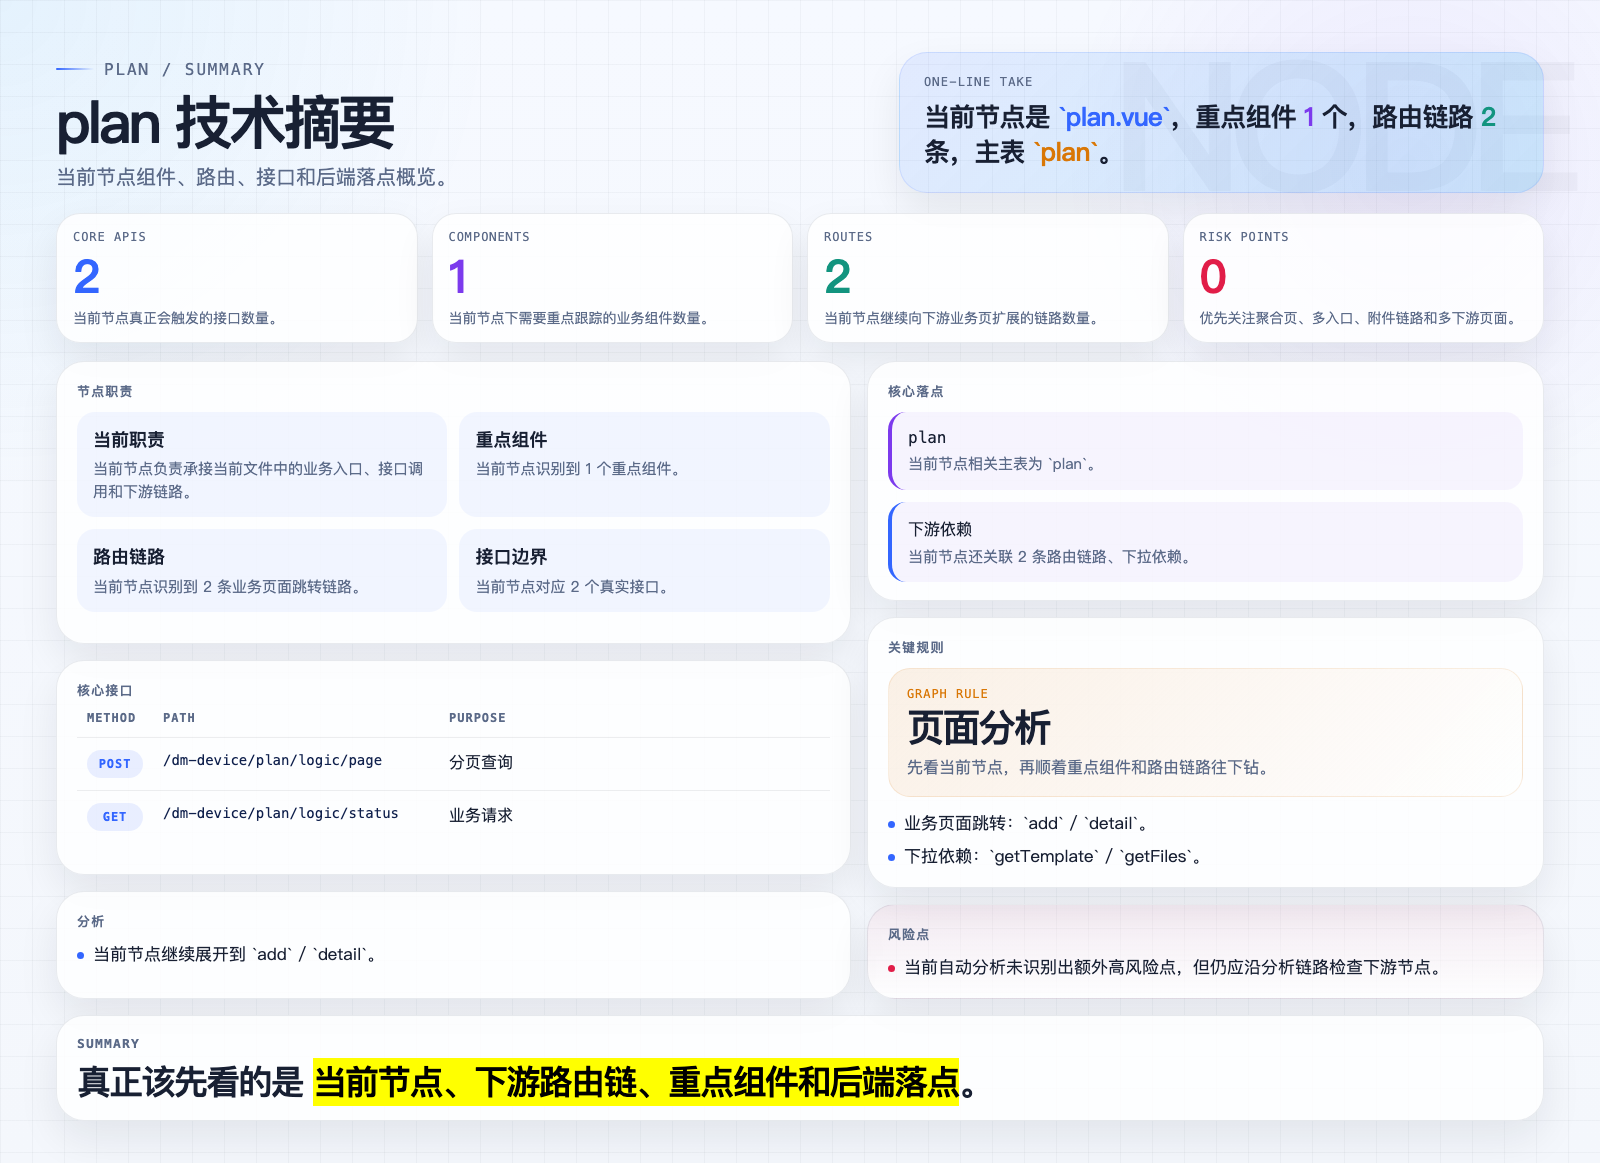The image size is (1600, 1163).
Task: Open the RISK POINTS stat card
Action: tap(1363, 278)
